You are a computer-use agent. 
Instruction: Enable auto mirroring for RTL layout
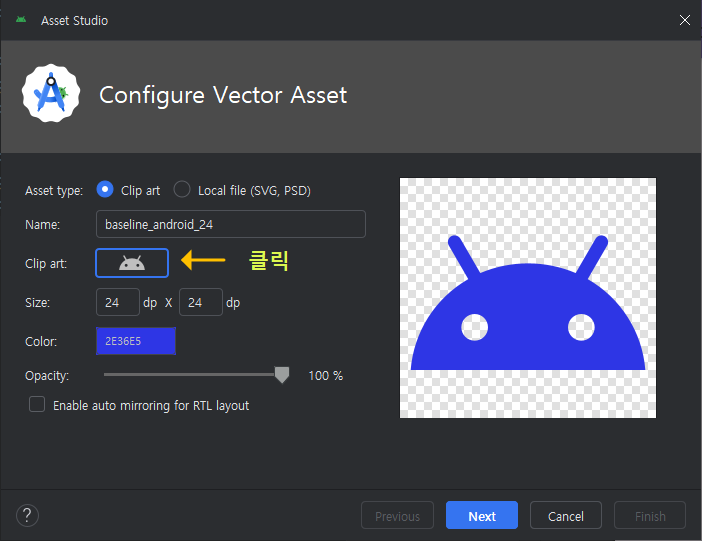[37, 404]
